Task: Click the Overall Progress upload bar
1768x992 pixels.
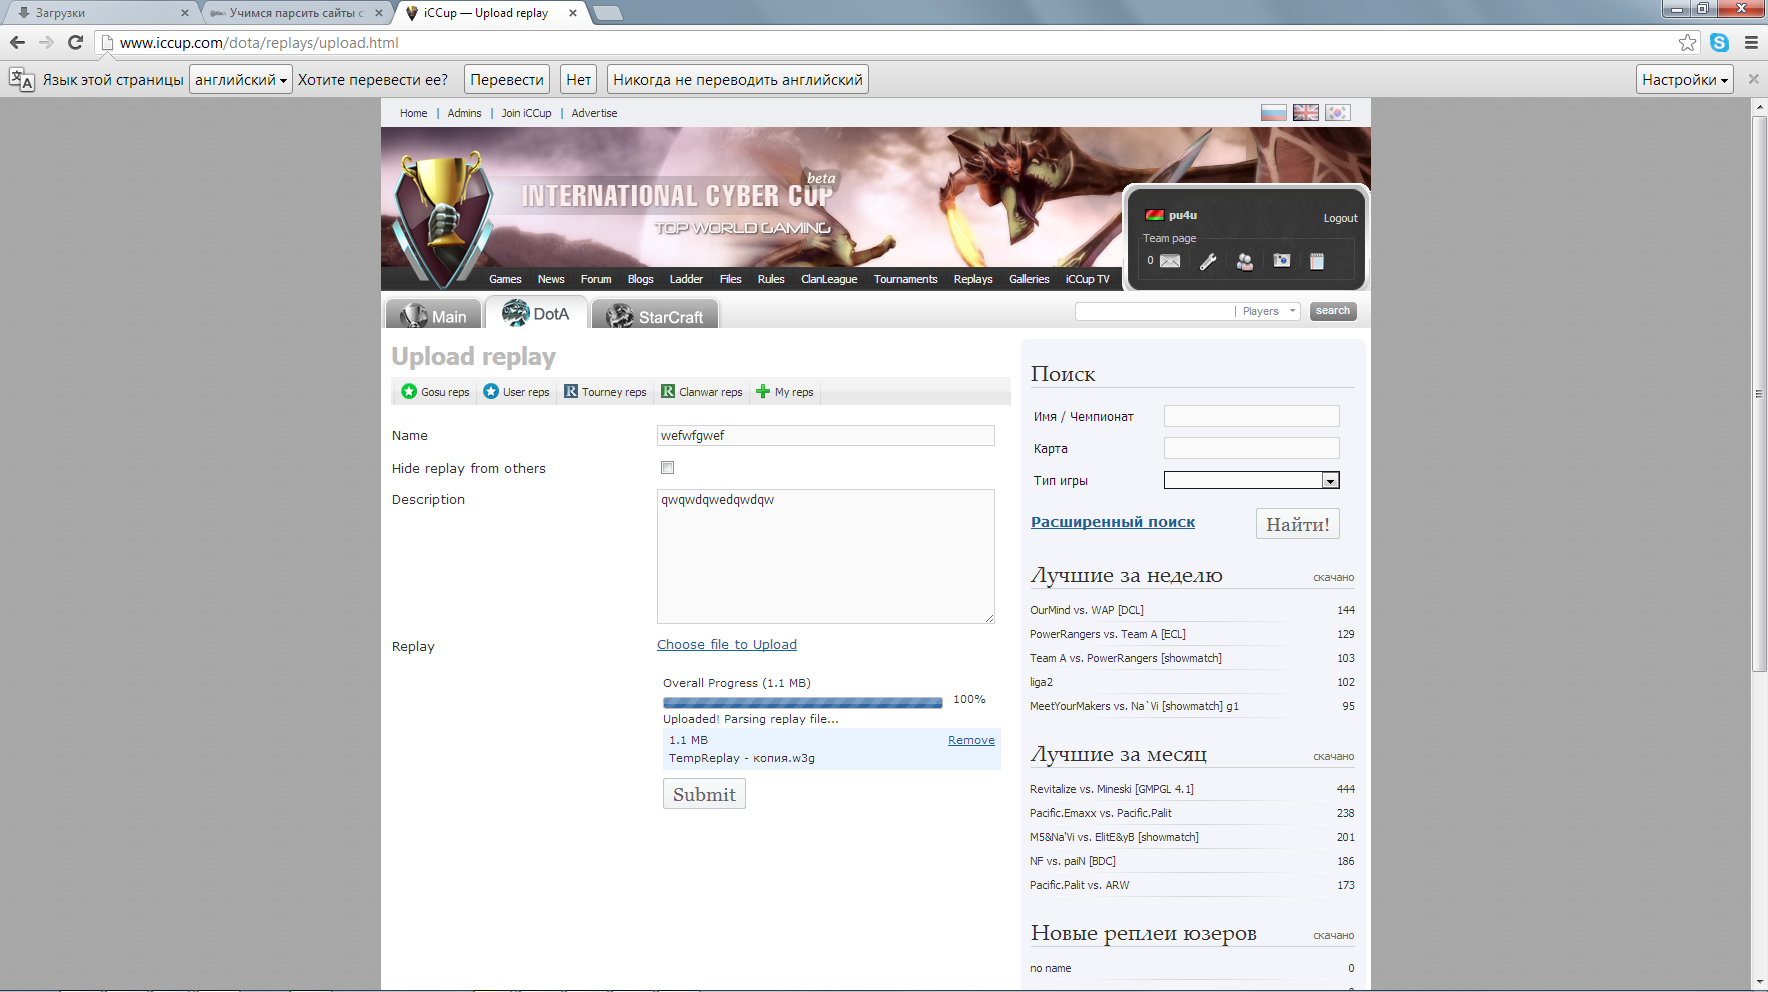Action: coord(802,703)
